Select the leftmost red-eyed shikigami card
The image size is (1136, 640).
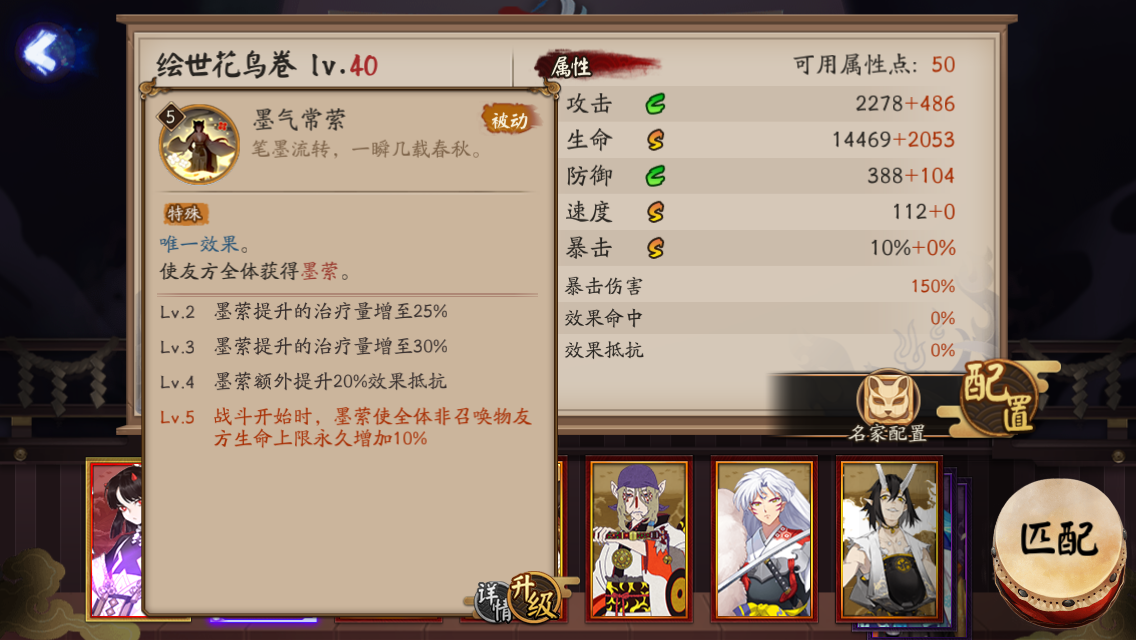115,539
